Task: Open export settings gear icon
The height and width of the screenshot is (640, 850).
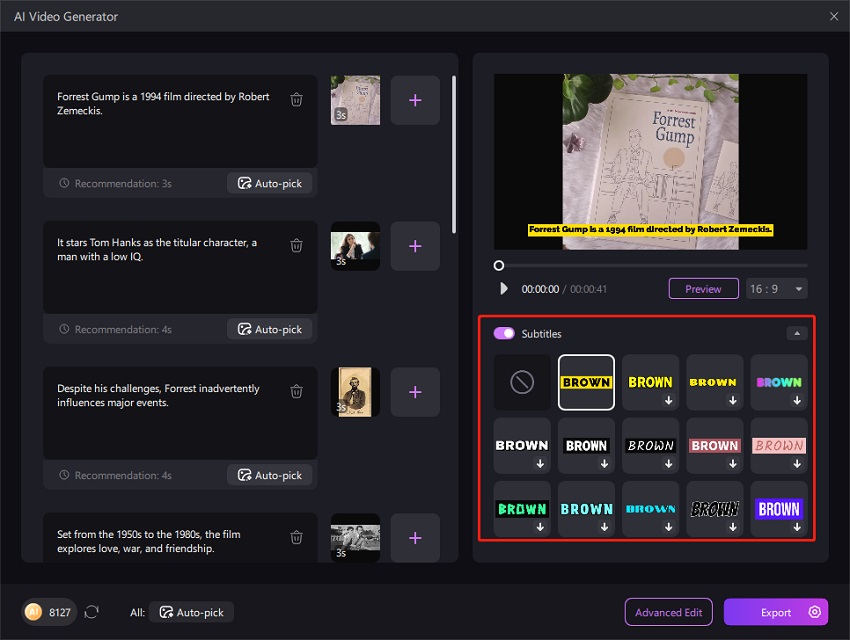Action: click(814, 612)
